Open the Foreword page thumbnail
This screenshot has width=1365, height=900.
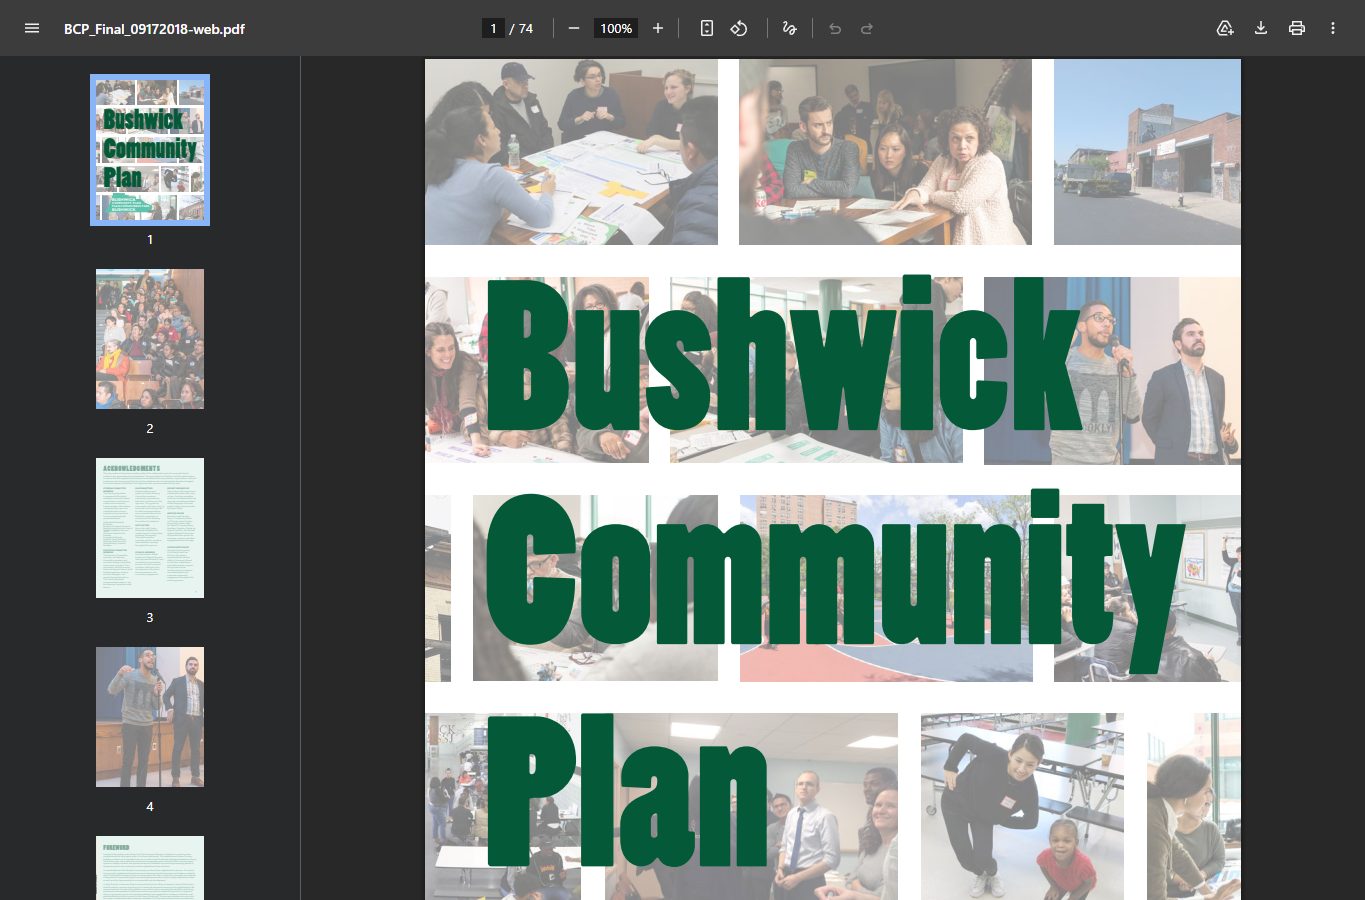pos(150,868)
